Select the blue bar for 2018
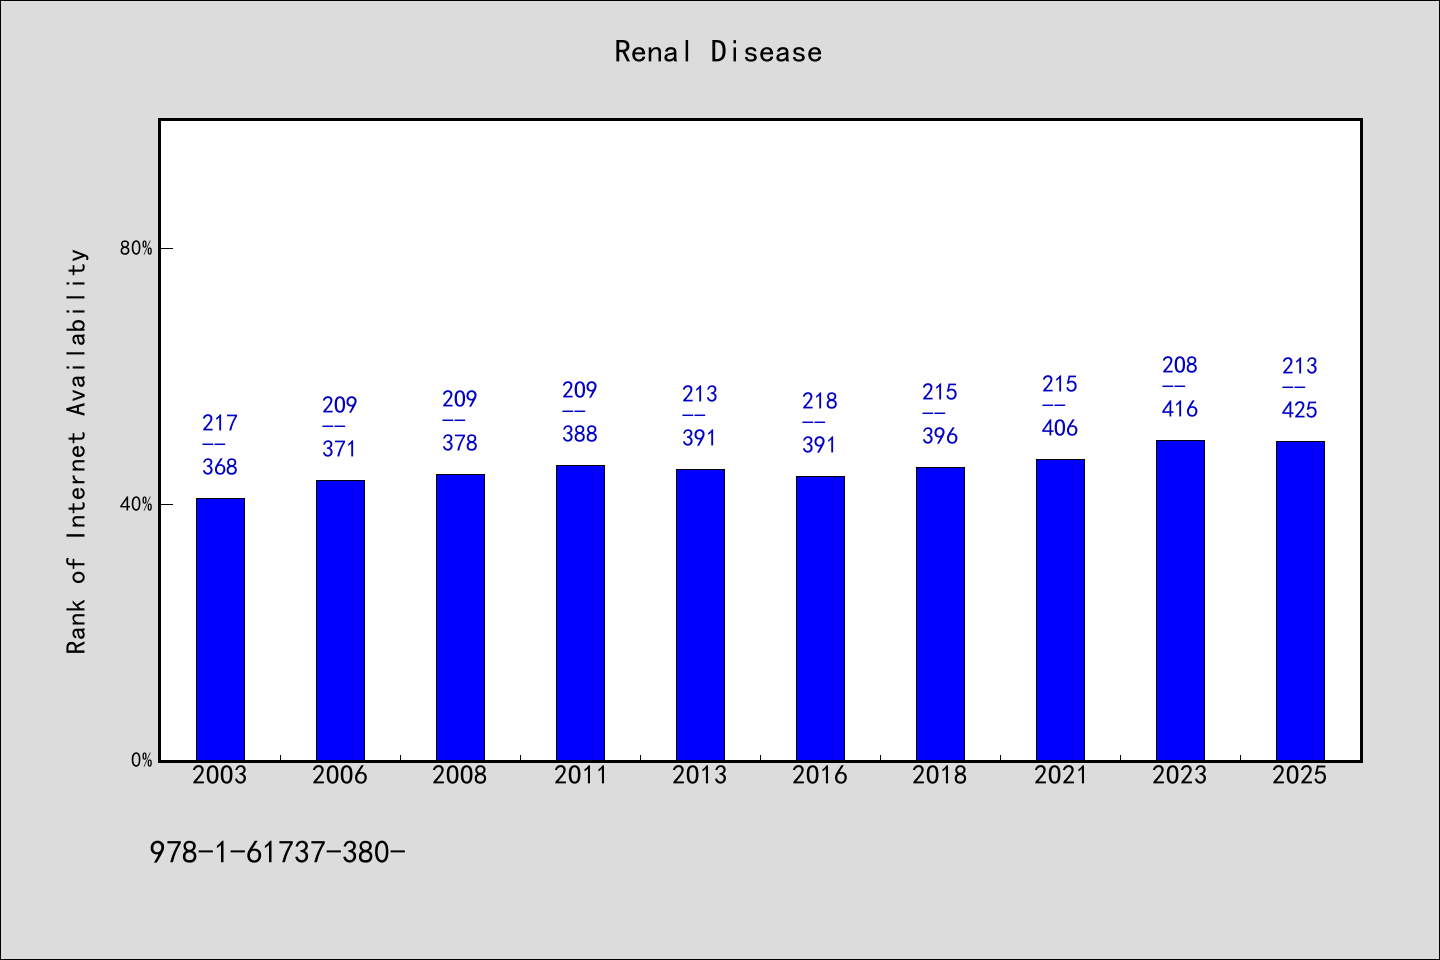The width and height of the screenshot is (1440, 960). click(940, 614)
